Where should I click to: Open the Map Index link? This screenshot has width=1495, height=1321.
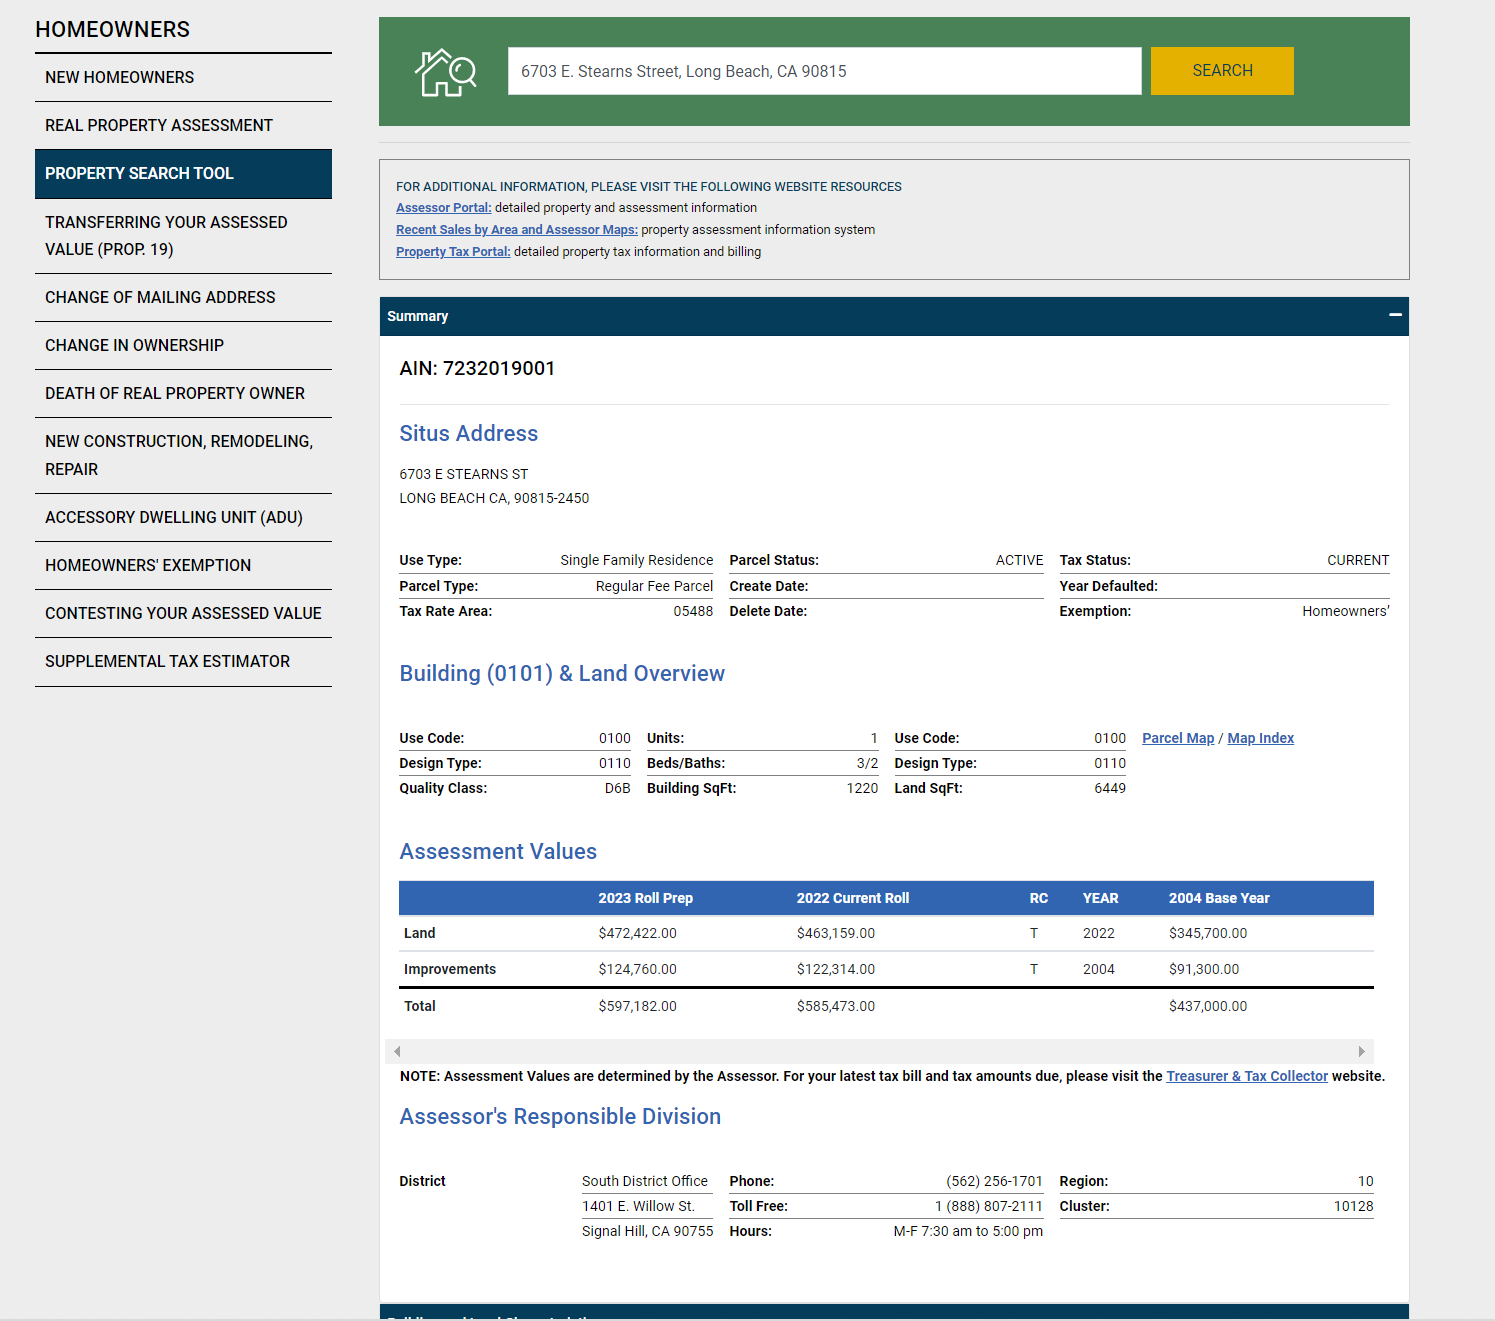coord(1260,738)
